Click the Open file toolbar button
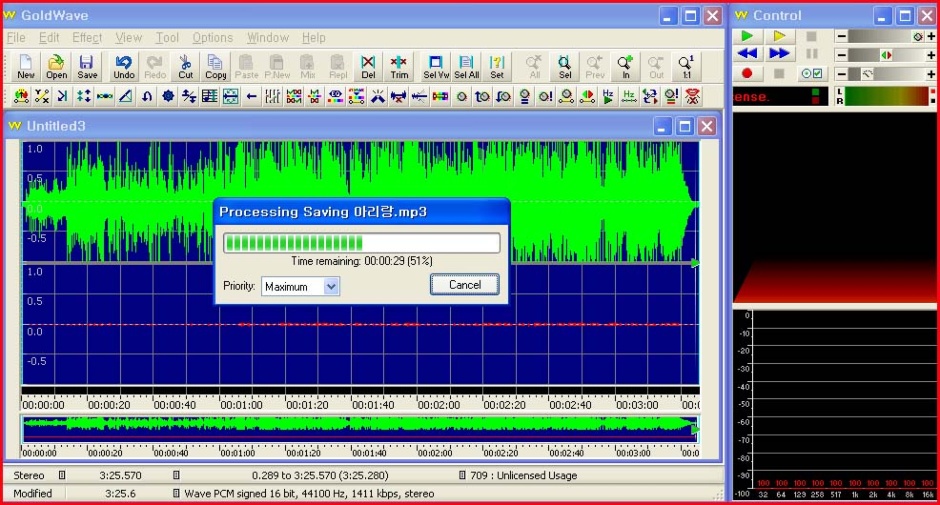The width and height of the screenshot is (940, 505). (56, 67)
